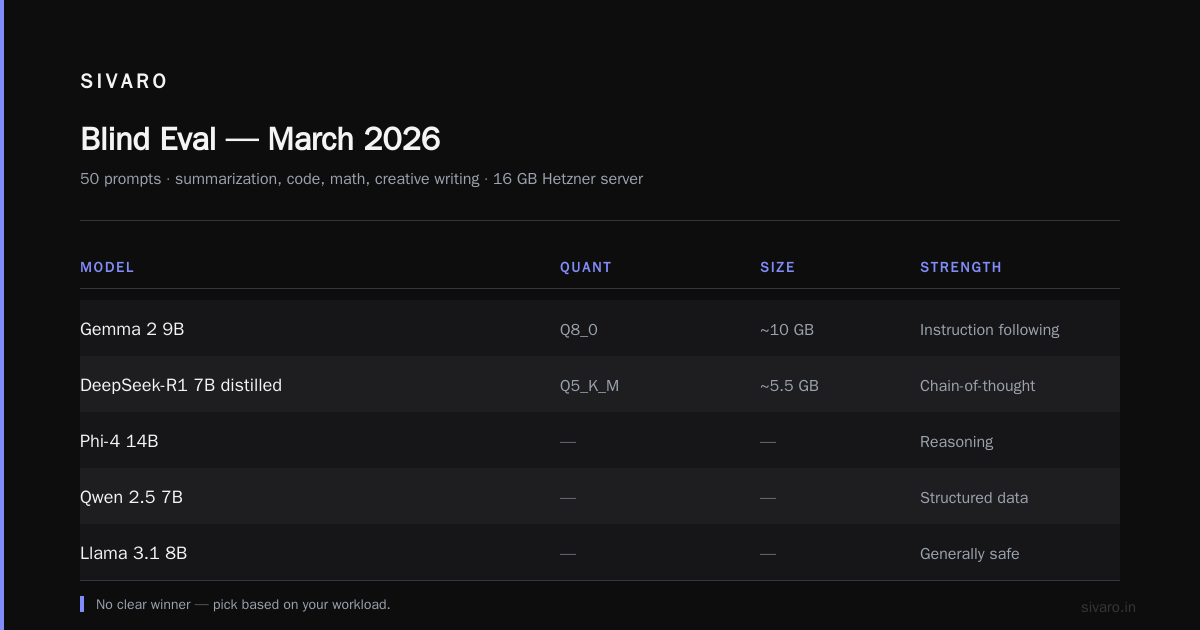Viewport: 1200px width, 630px height.
Task: Select the ~5.5 GB size cell
Action: (x=789, y=386)
